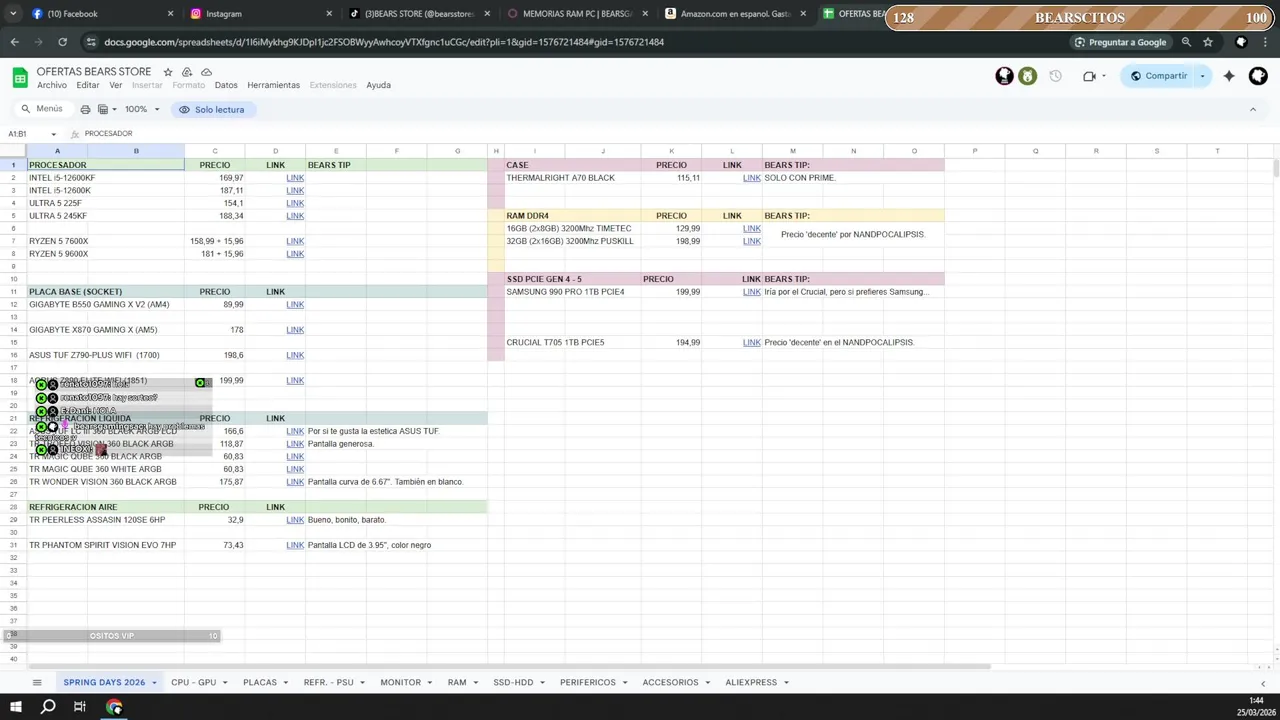This screenshot has height=720, width=1280.
Task: Select cell GIGABYTE B550 GAMING X V2 (AM4)
Action: tap(106, 304)
